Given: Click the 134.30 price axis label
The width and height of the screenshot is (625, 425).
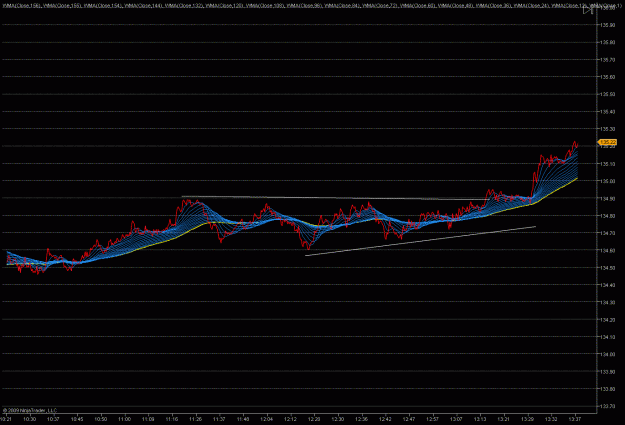Looking at the screenshot, I should (607, 303).
